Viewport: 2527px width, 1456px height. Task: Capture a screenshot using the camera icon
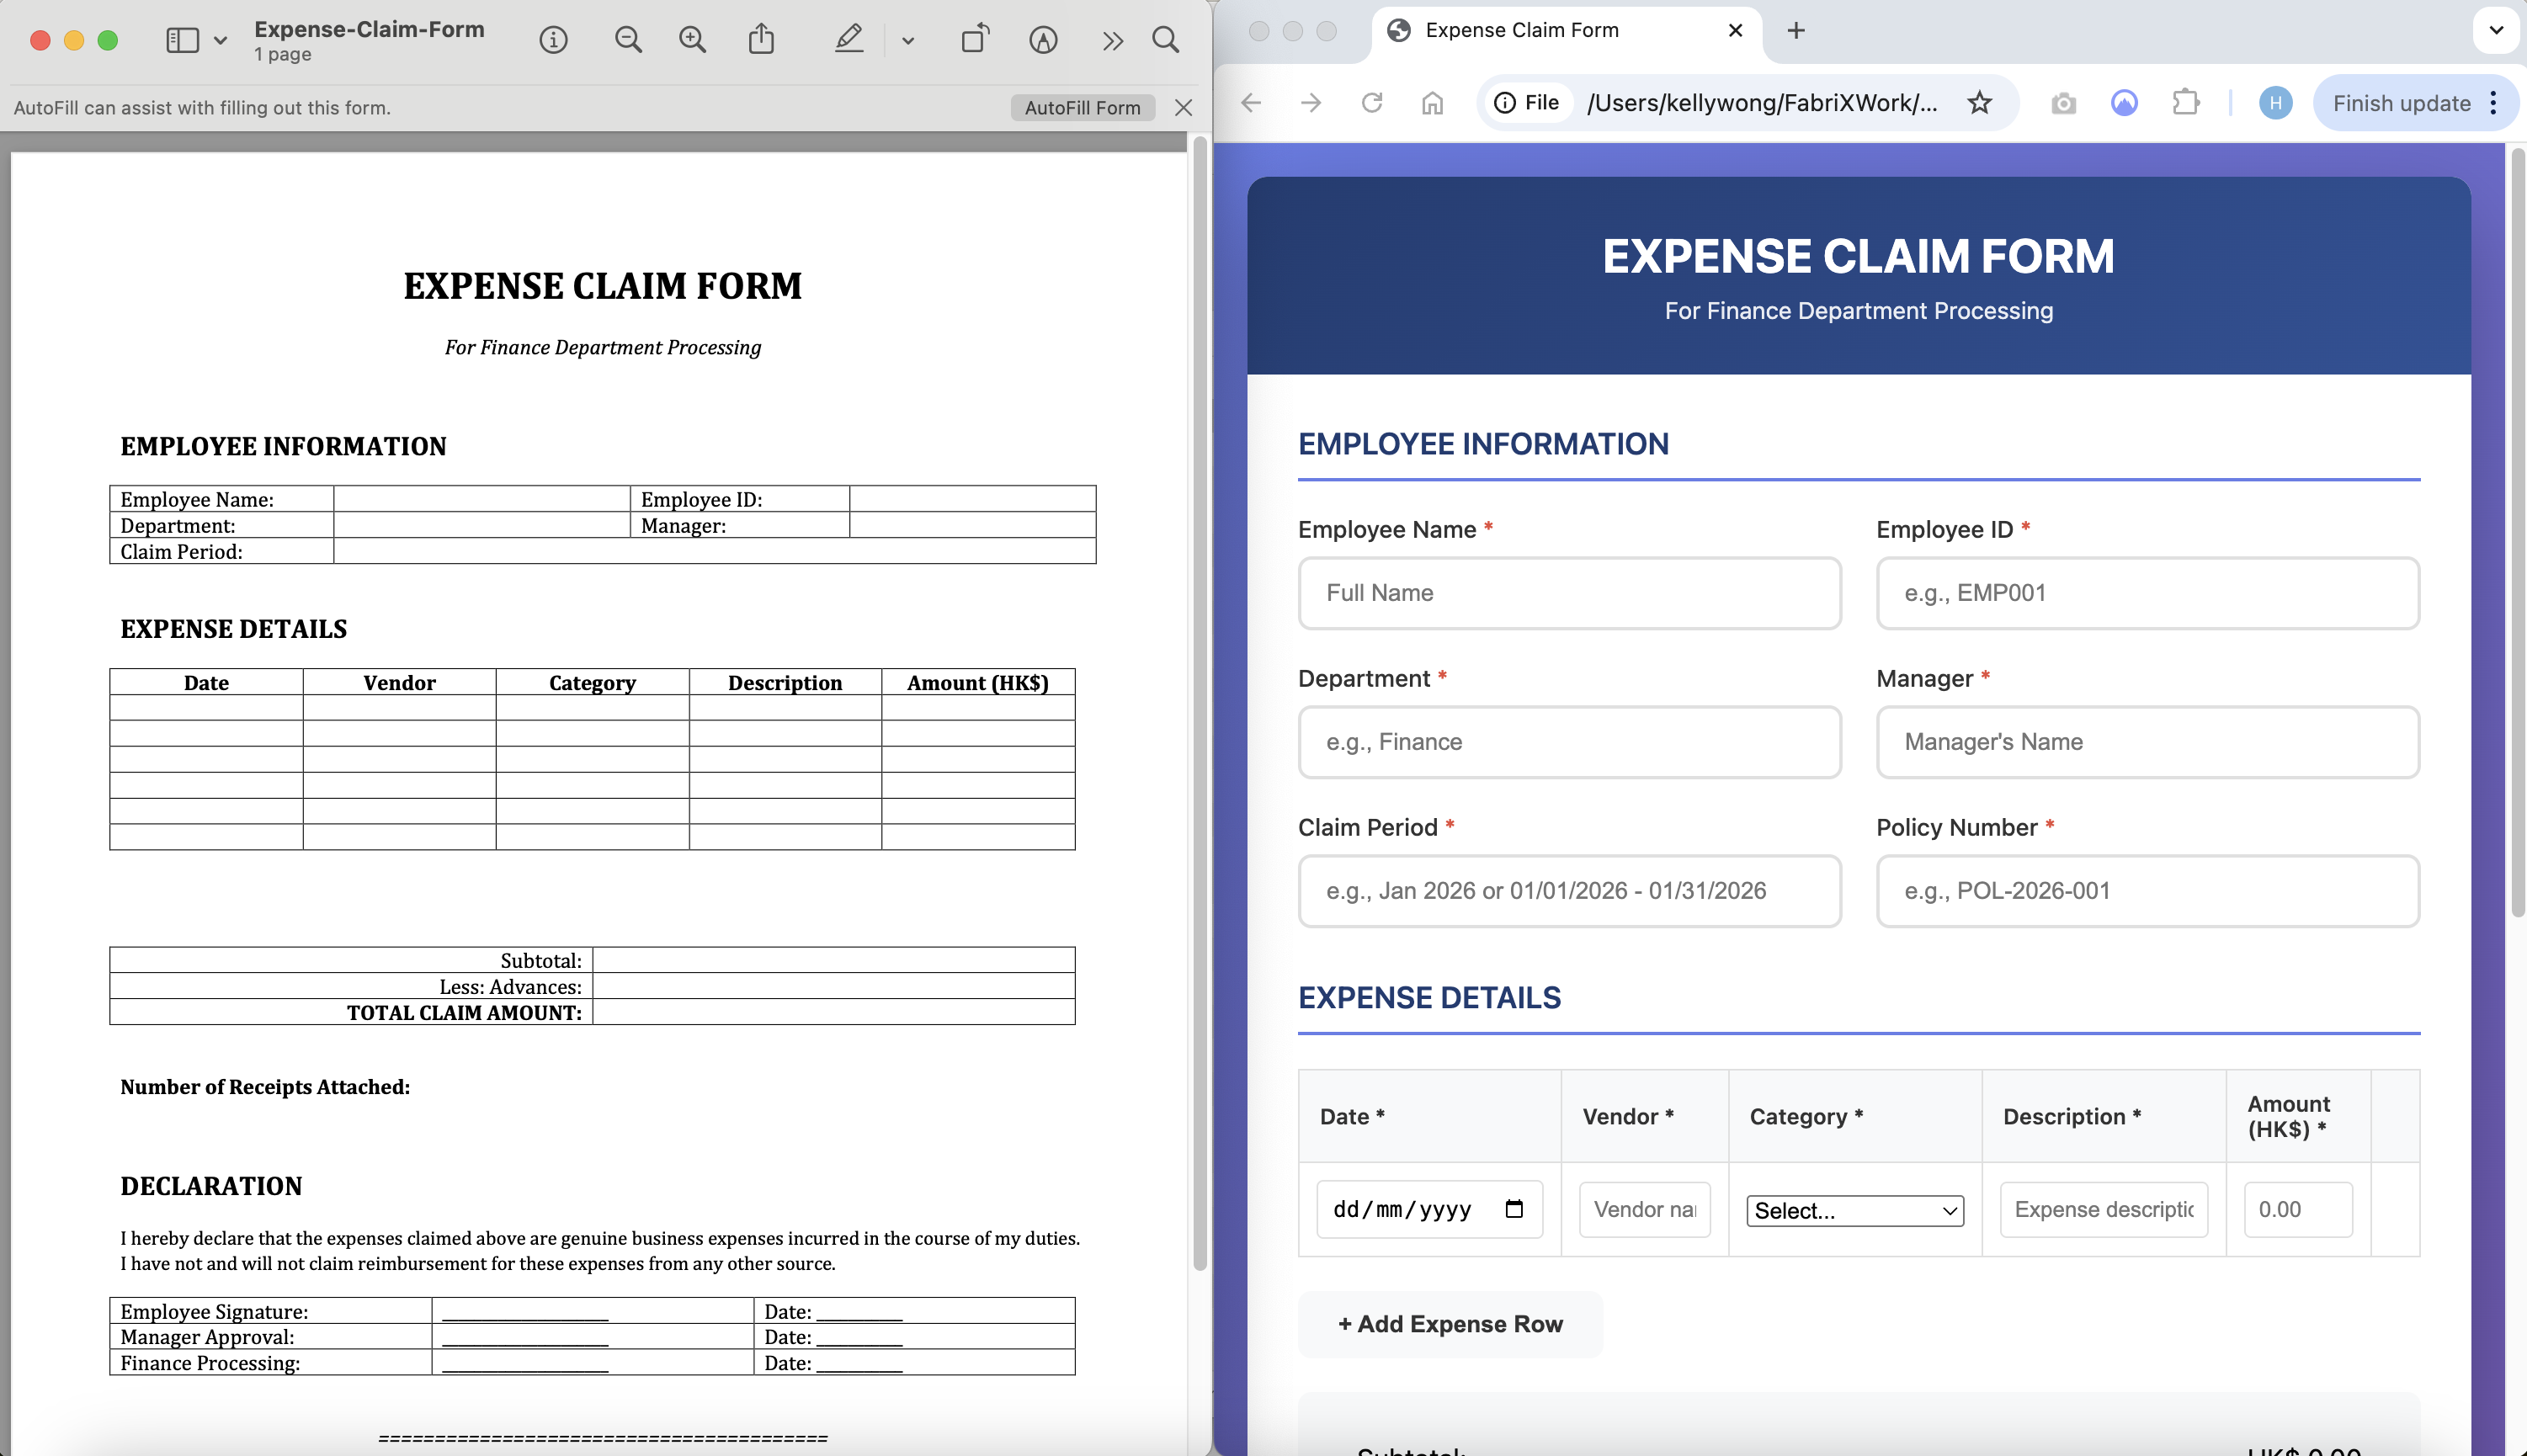pyautogui.click(x=2063, y=102)
